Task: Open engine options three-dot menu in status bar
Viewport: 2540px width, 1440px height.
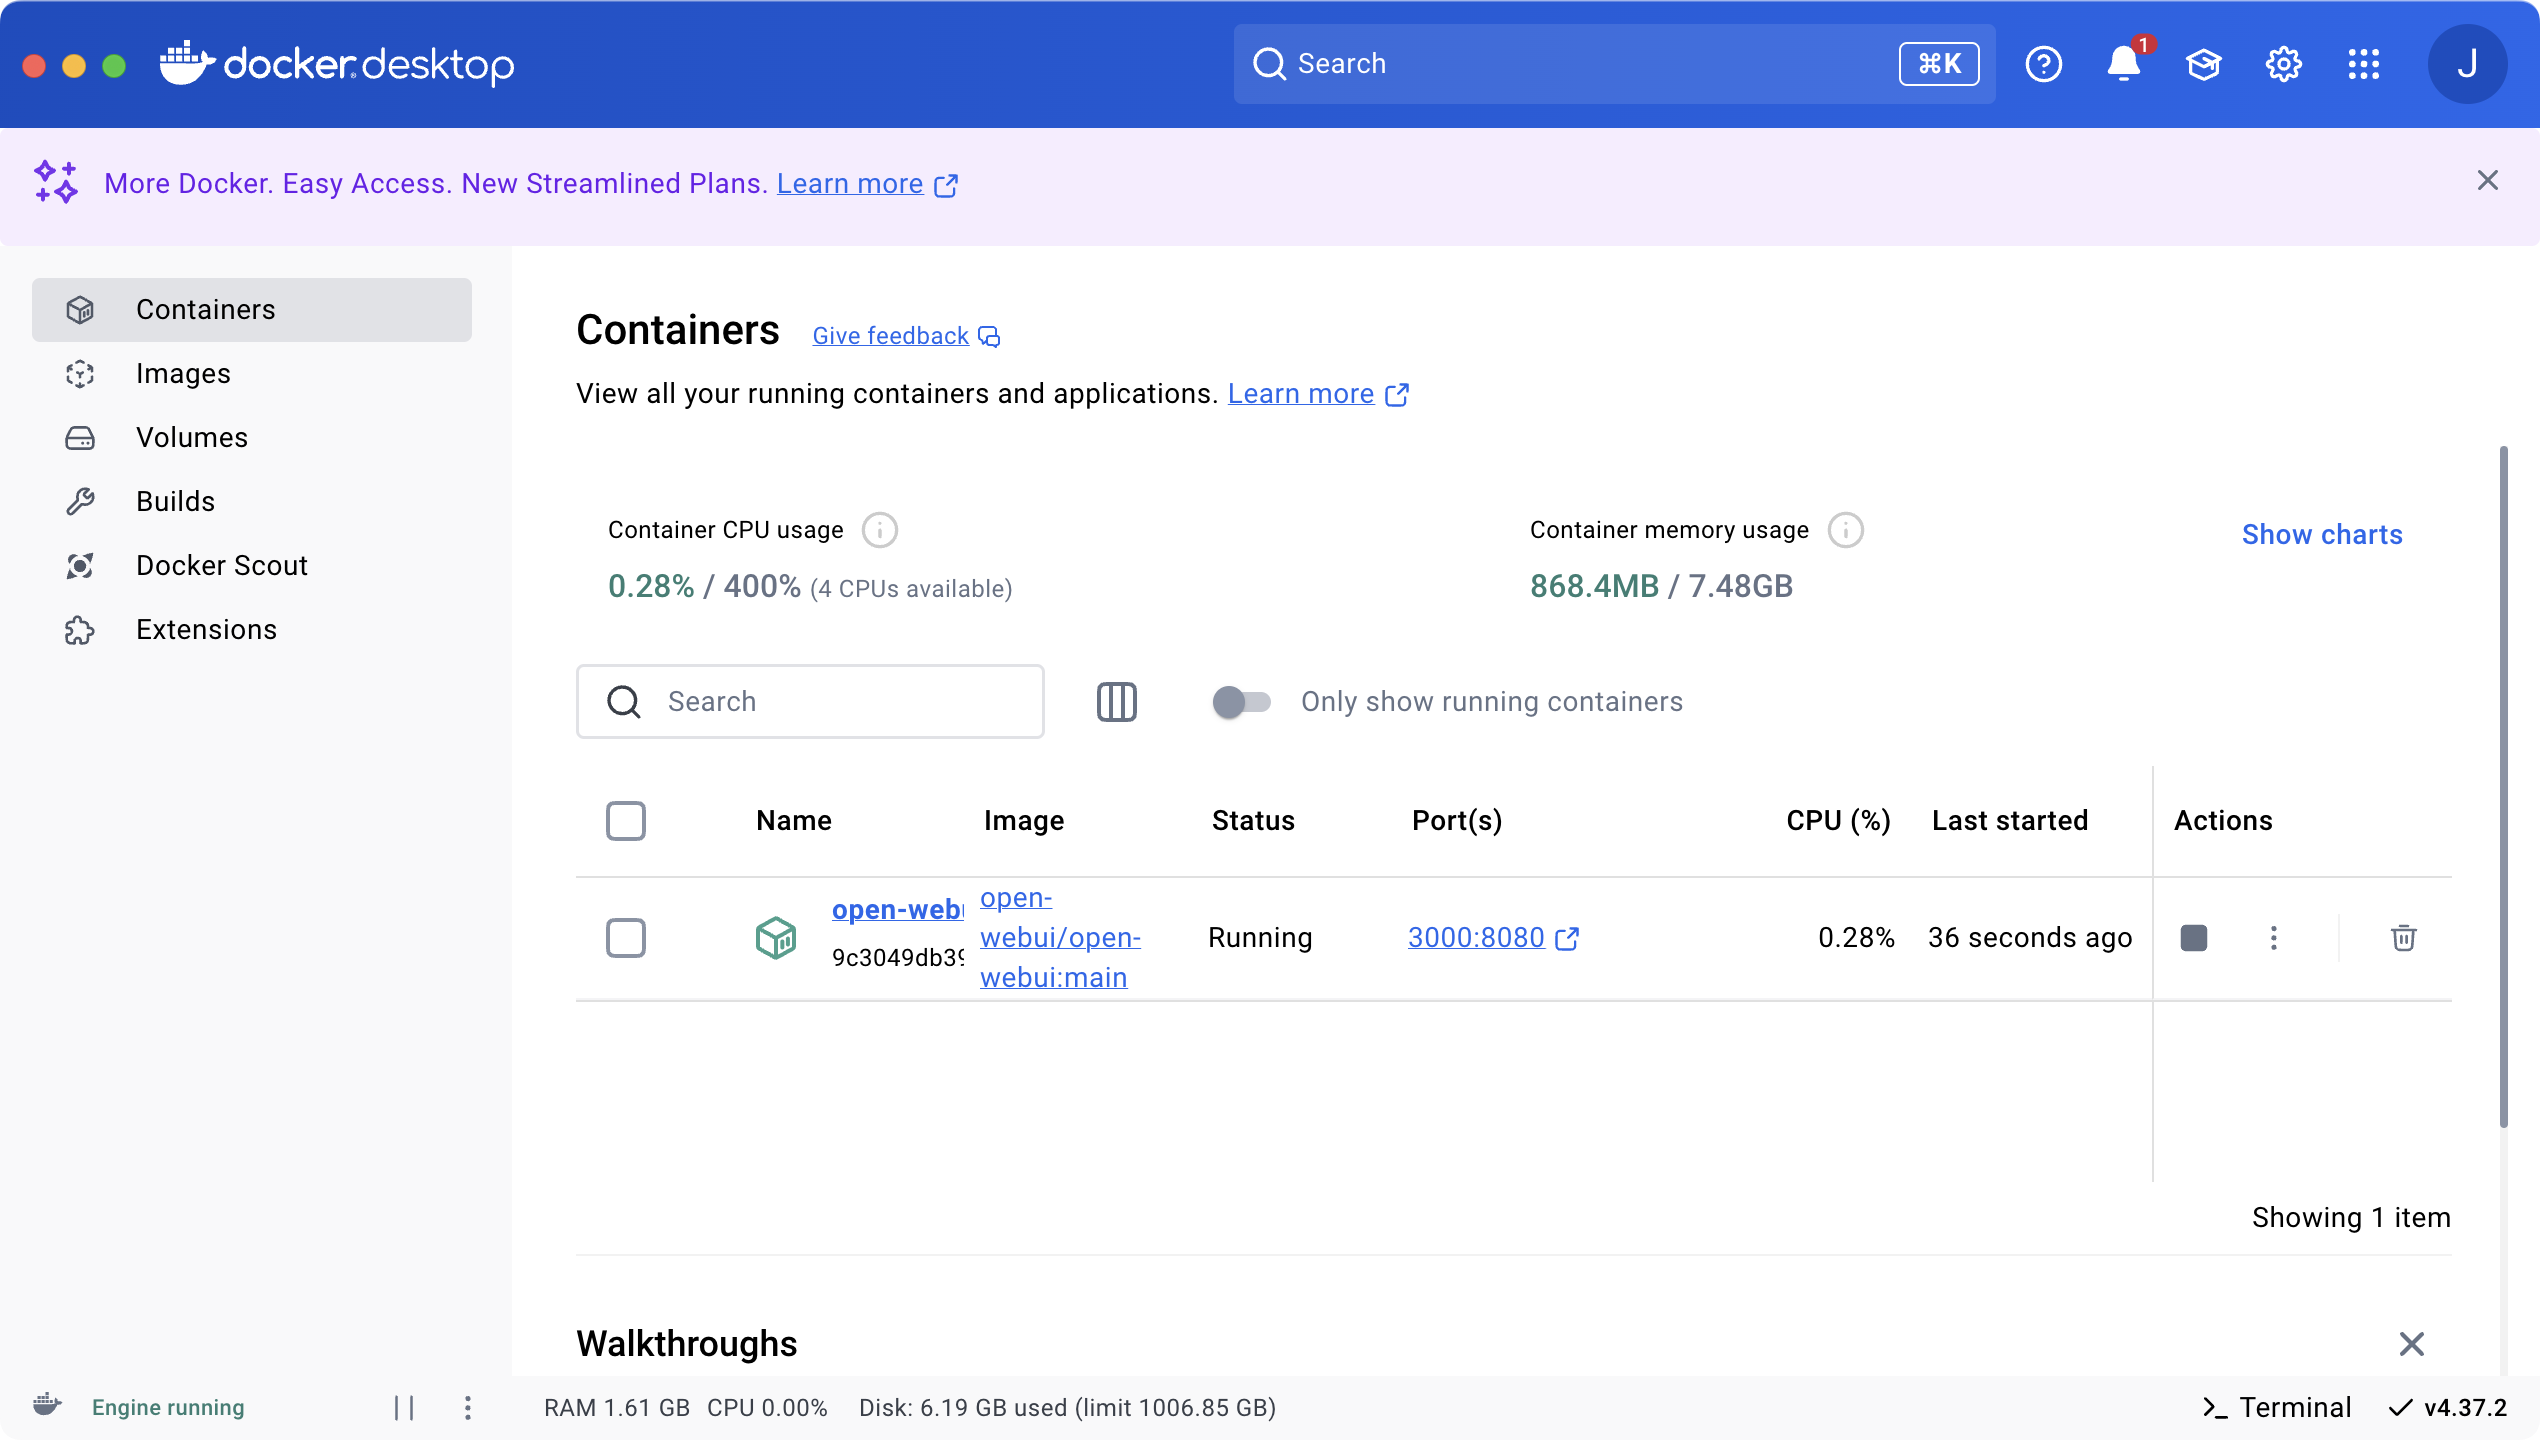Action: 467,1408
